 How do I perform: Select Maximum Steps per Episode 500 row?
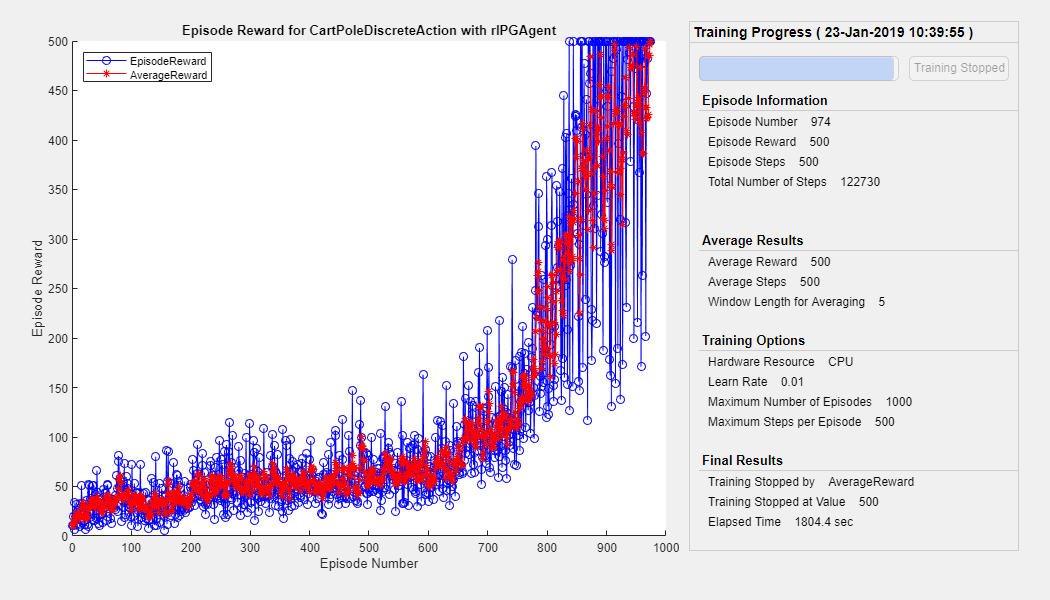click(801, 422)
